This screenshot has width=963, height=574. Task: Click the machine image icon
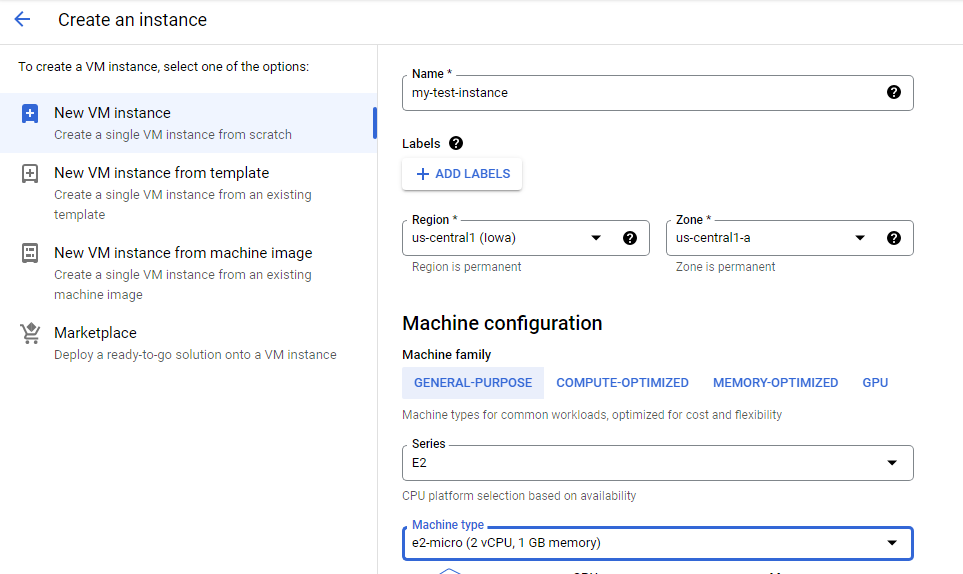click(x=29, y=253)
